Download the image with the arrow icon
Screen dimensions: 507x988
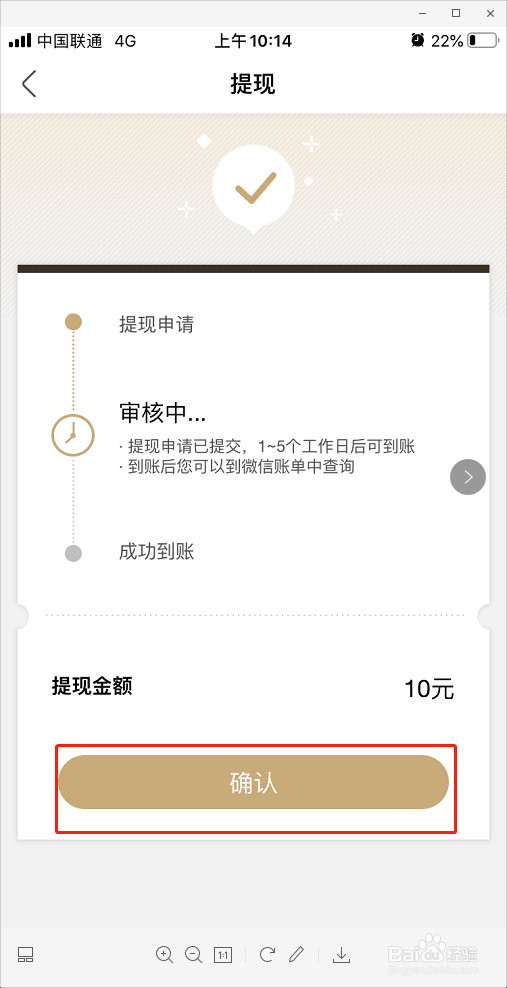coord(341,955)
